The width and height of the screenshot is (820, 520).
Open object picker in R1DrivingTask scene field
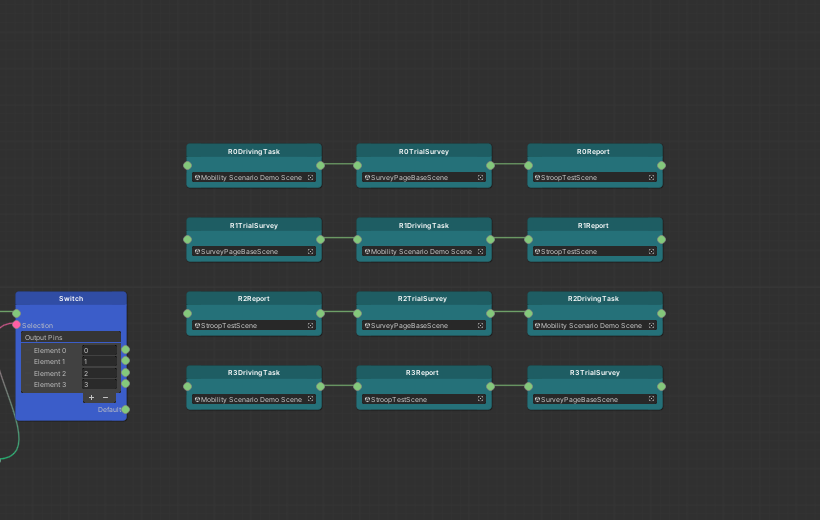tap(481, 252)
